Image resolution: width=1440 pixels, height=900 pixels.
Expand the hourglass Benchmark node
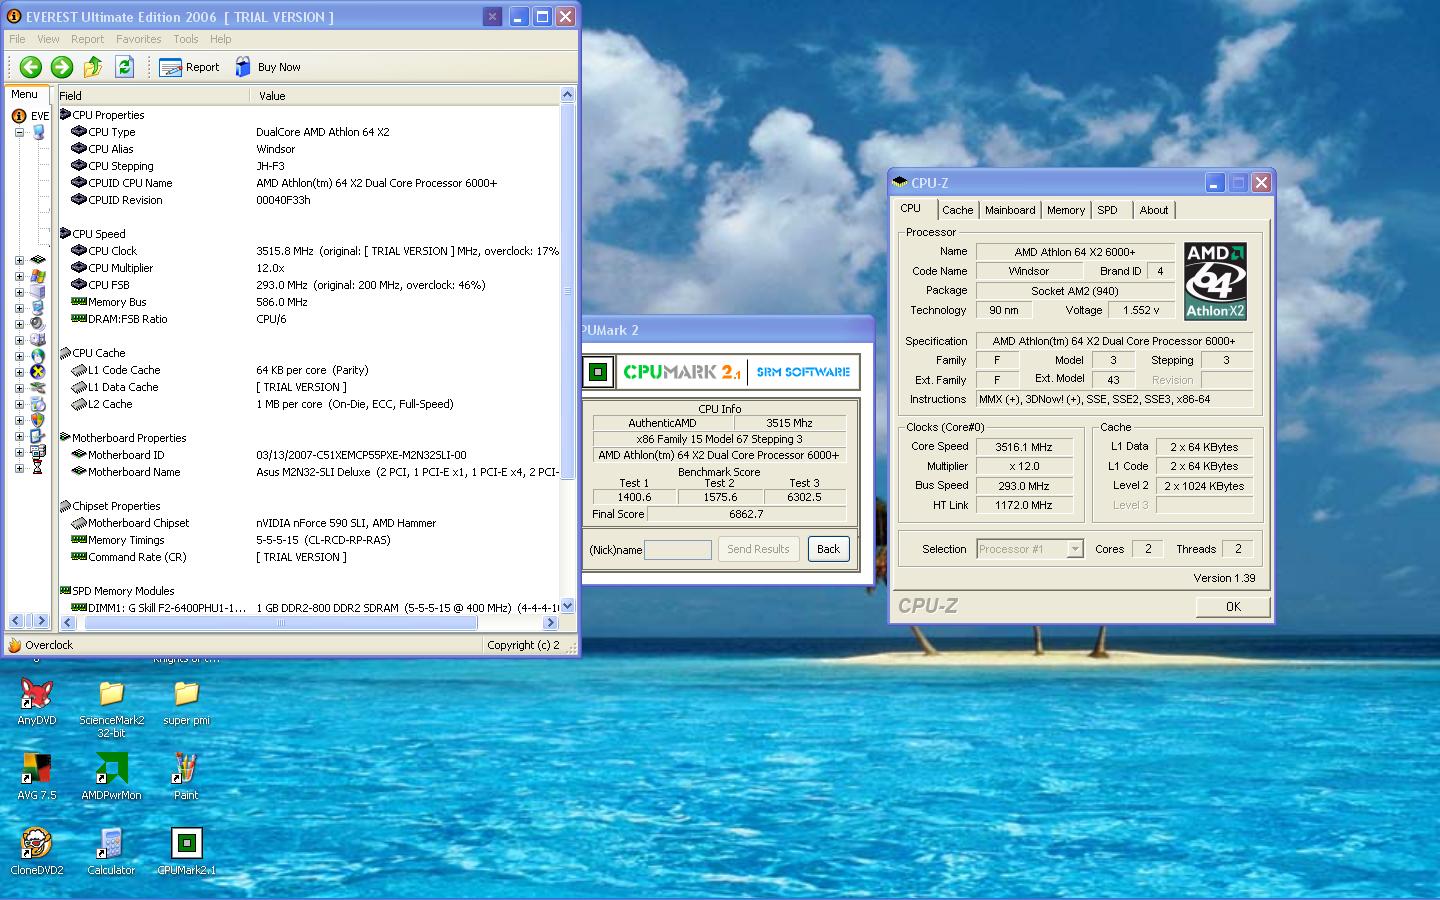(19, 468)
